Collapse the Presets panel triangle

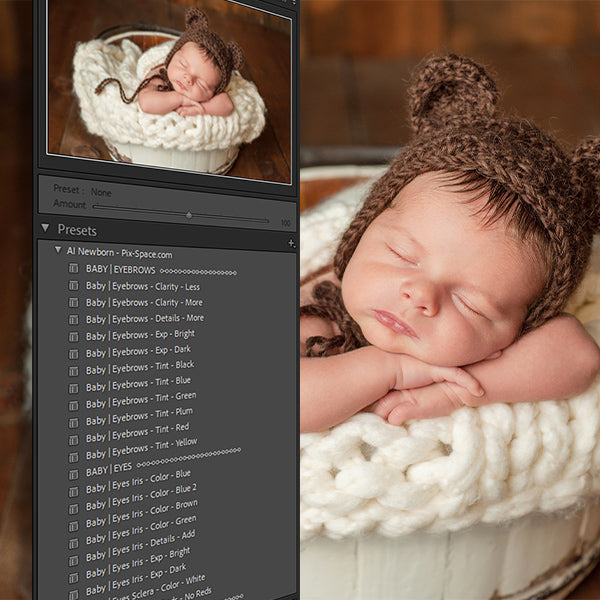(45, 229)
